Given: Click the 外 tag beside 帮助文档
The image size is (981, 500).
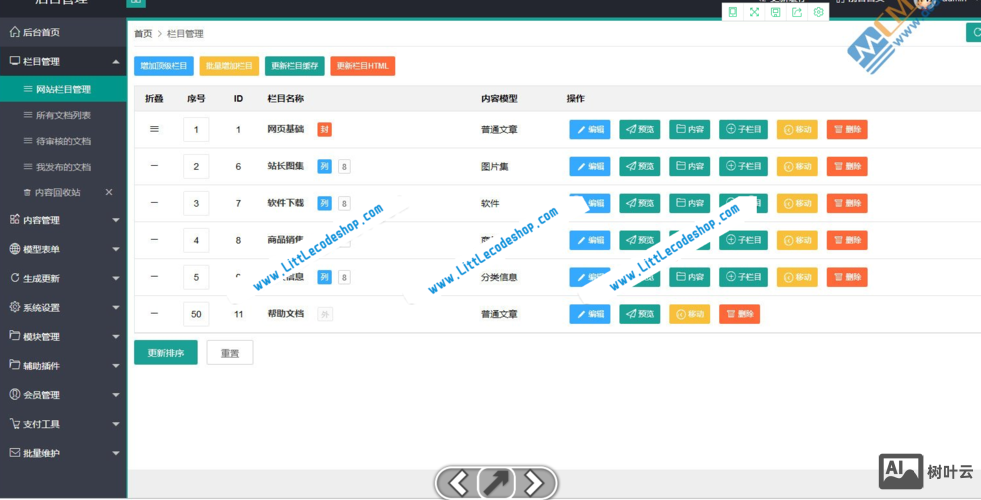Looking at the screenshot, I should click(324, 314).
